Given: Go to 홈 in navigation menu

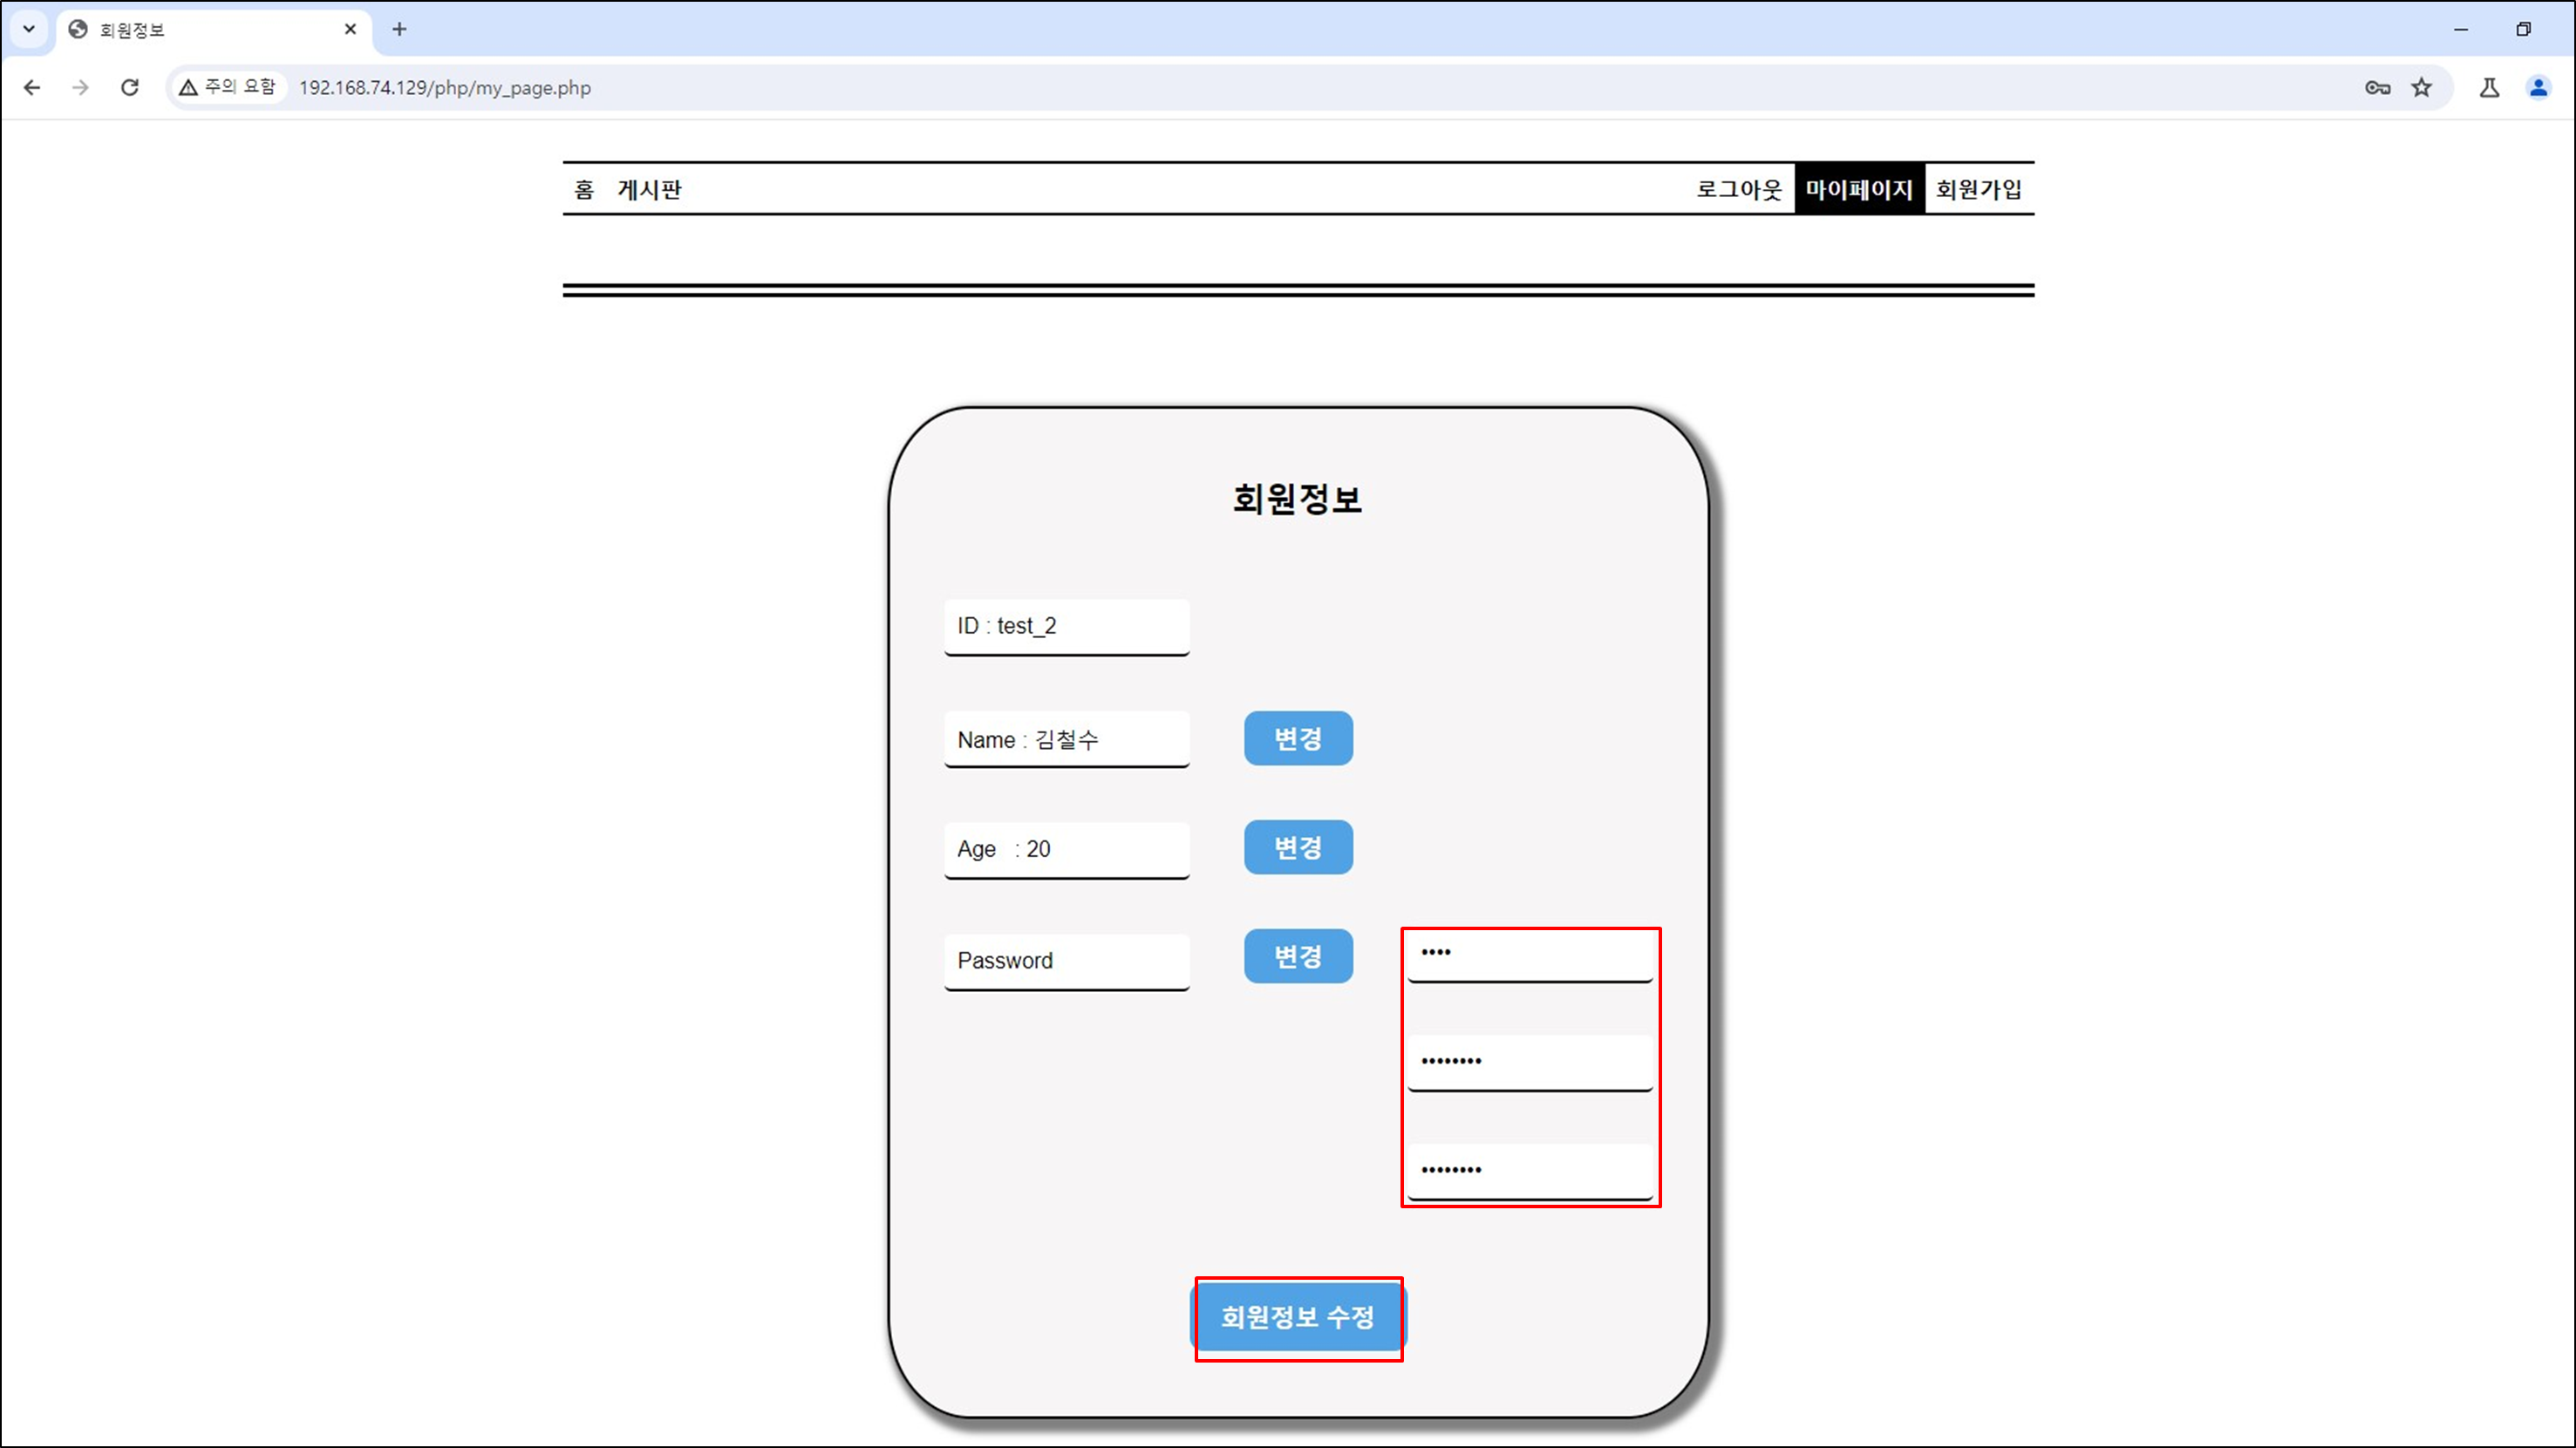Looking at the screenshot, I should (x=584, y=189).
